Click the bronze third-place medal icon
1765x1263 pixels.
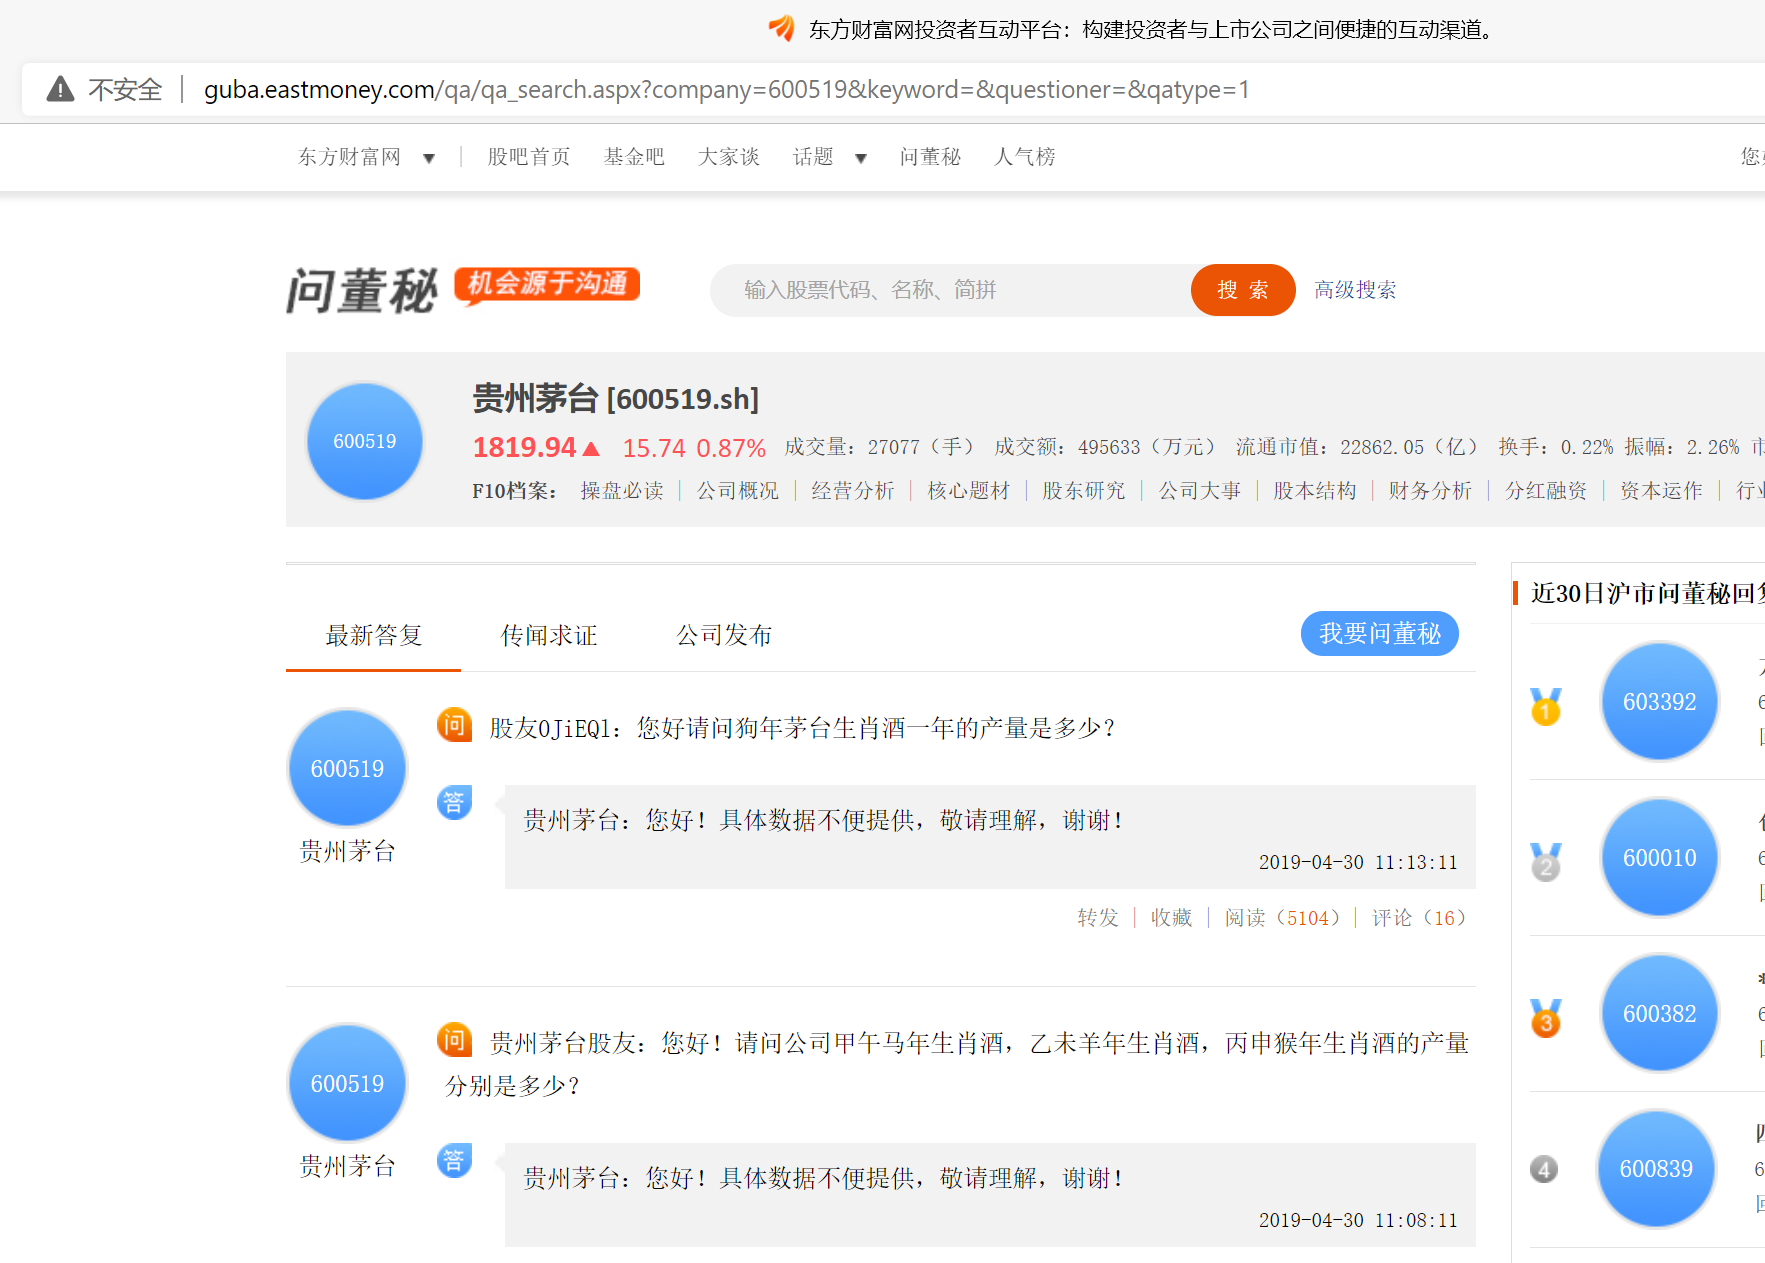1546,1018
